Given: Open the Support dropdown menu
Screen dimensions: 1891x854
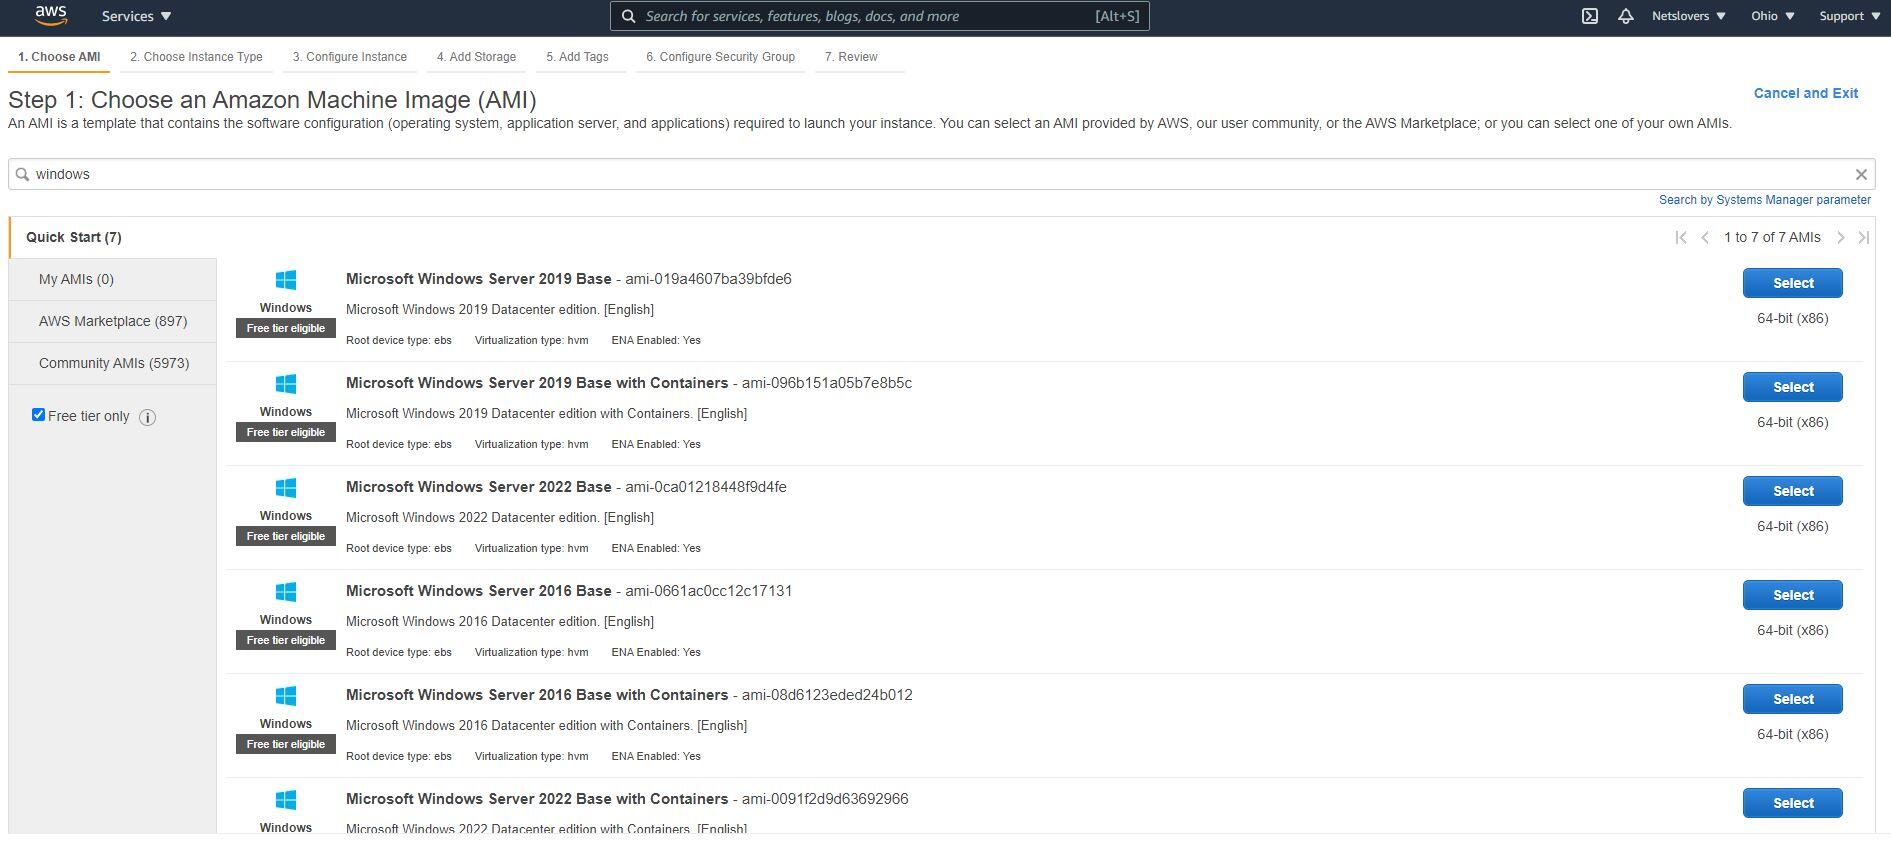Looking at the screenshot, I should [1849, 16].
